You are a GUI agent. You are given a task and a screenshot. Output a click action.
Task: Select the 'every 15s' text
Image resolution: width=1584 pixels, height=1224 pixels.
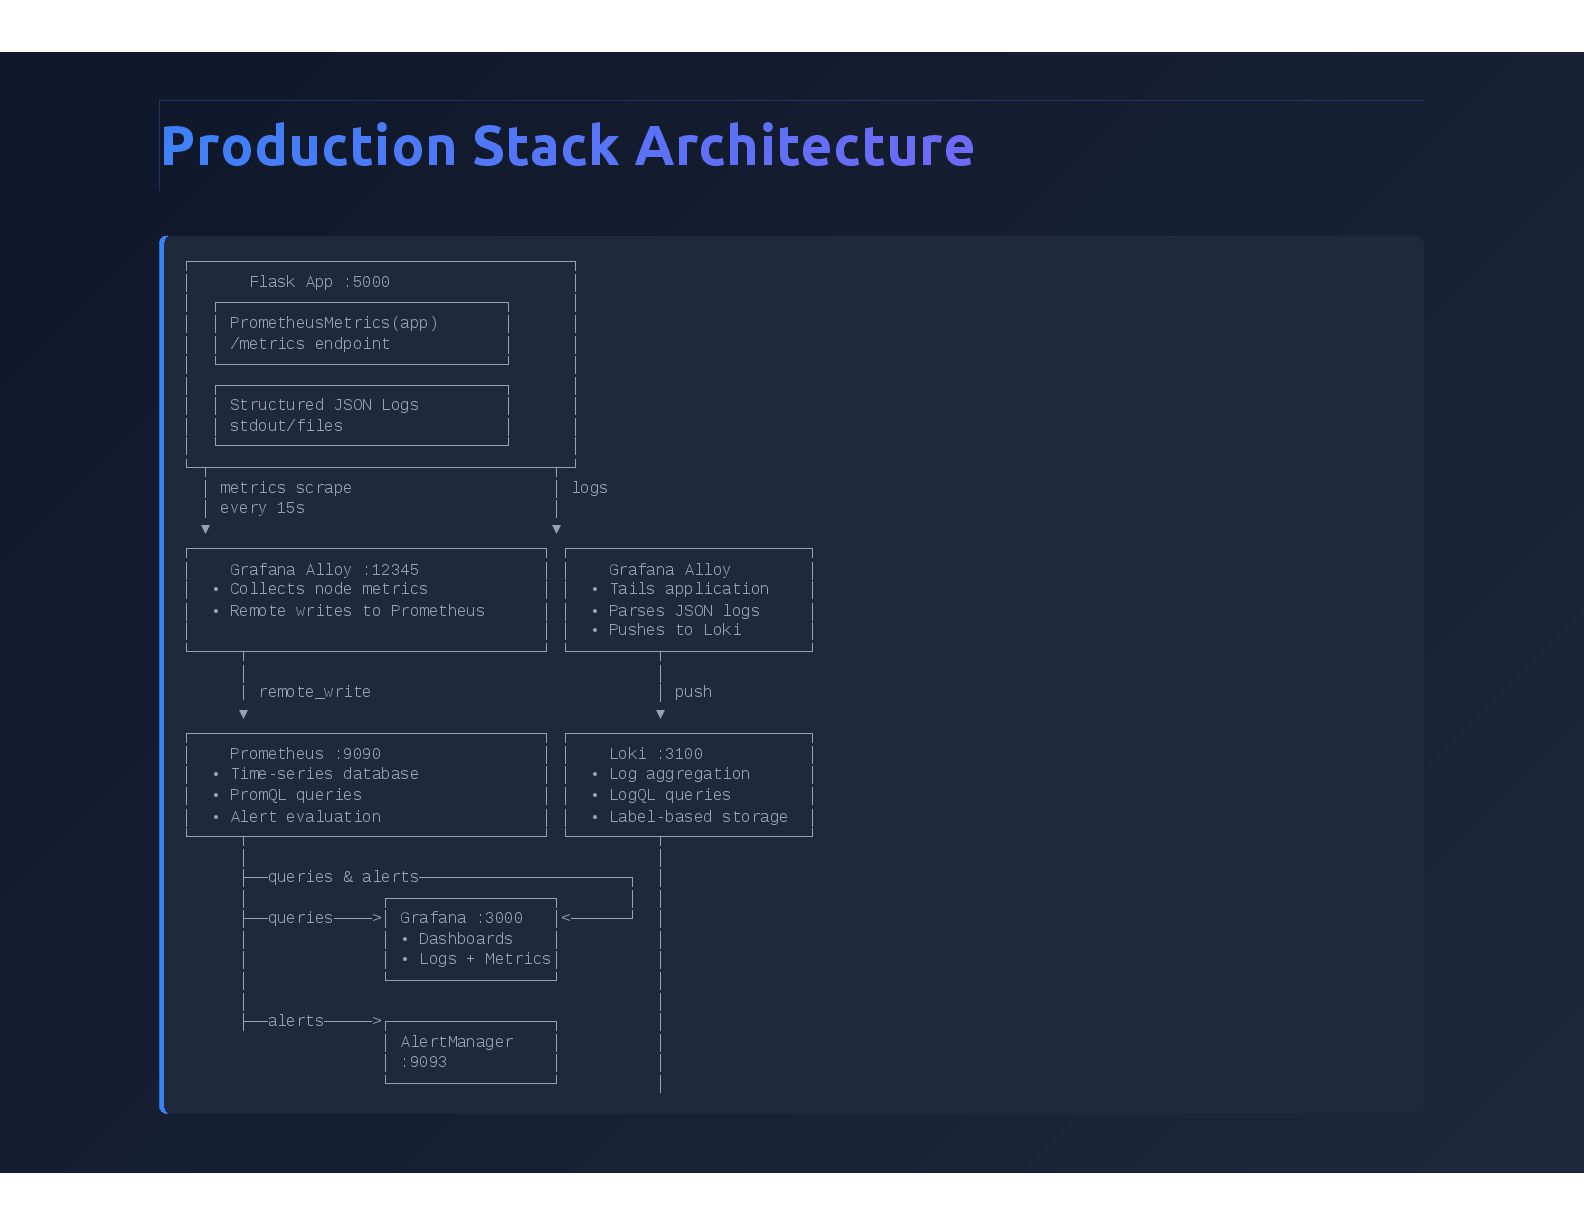(262, 508)
